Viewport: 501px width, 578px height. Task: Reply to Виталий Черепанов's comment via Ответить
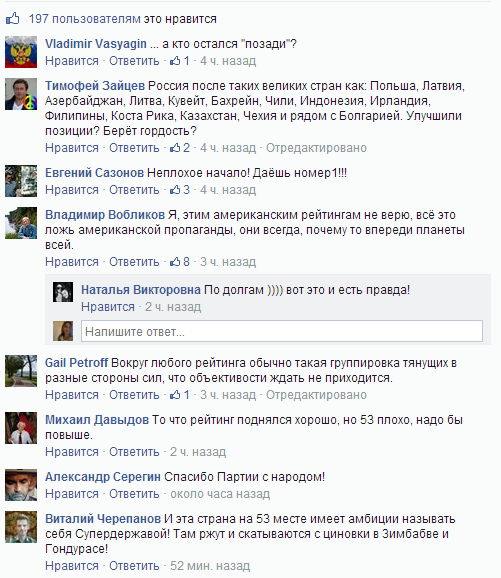coord(134,566)
